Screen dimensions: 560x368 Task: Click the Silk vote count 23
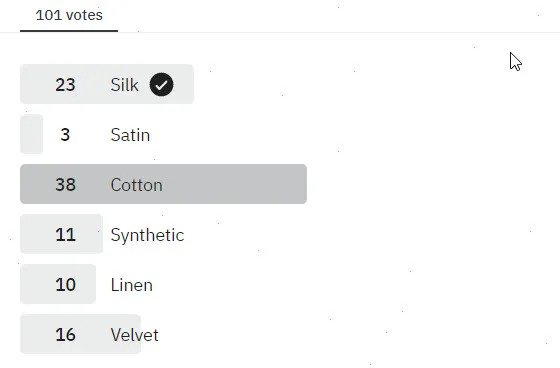[65, 85]
